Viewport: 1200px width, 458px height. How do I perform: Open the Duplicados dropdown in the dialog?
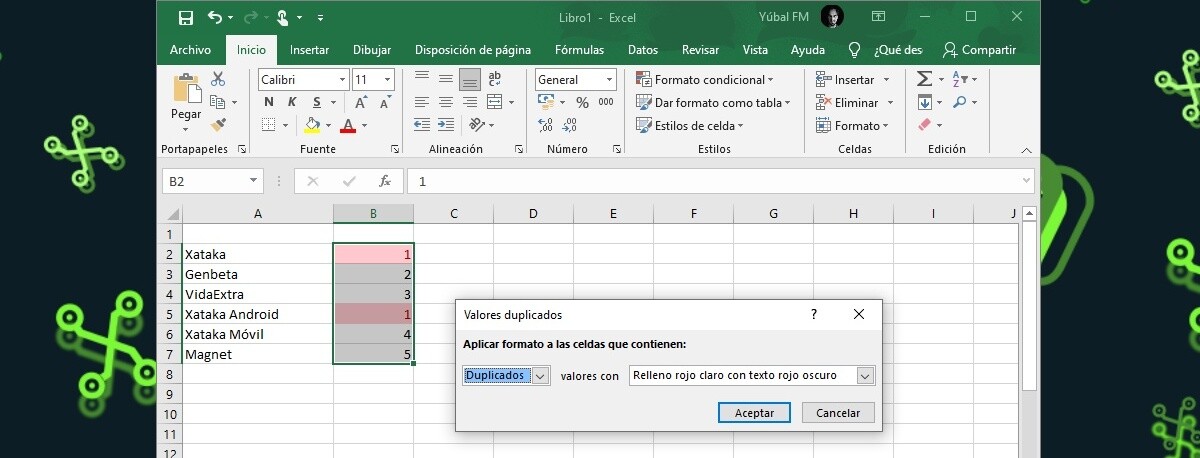[540, 376]
